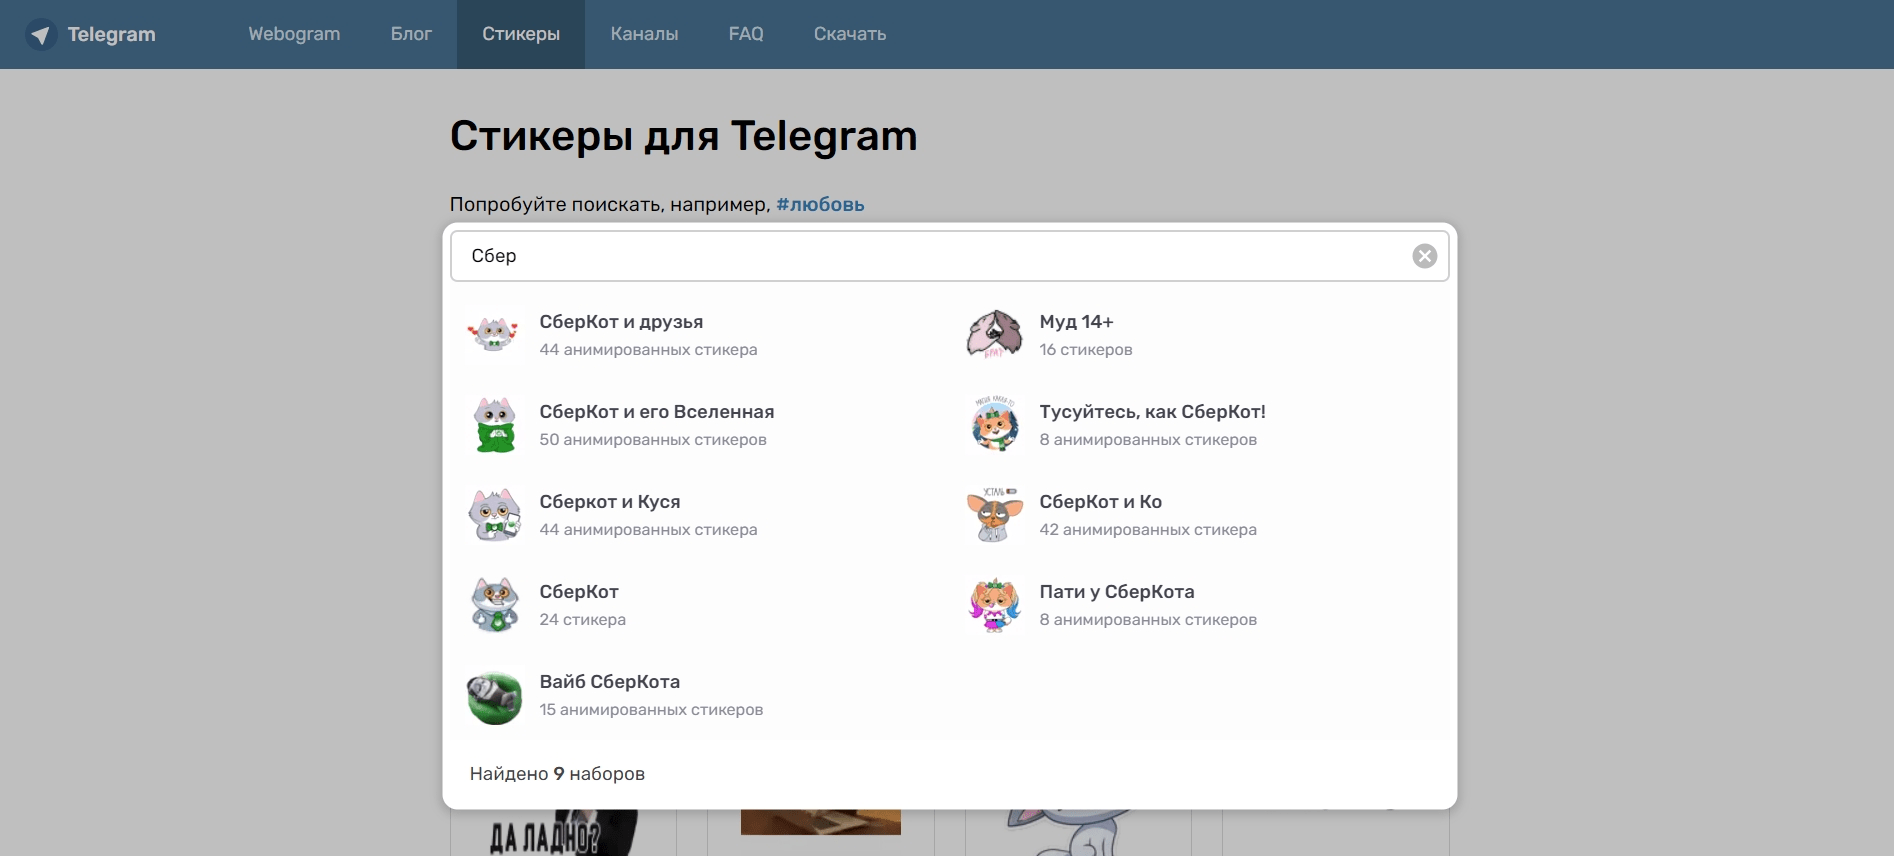Click the Стикеры для Telegram heading
Image resolution: width=1894 pixels, height=856 pixels.
click(683, 136)
